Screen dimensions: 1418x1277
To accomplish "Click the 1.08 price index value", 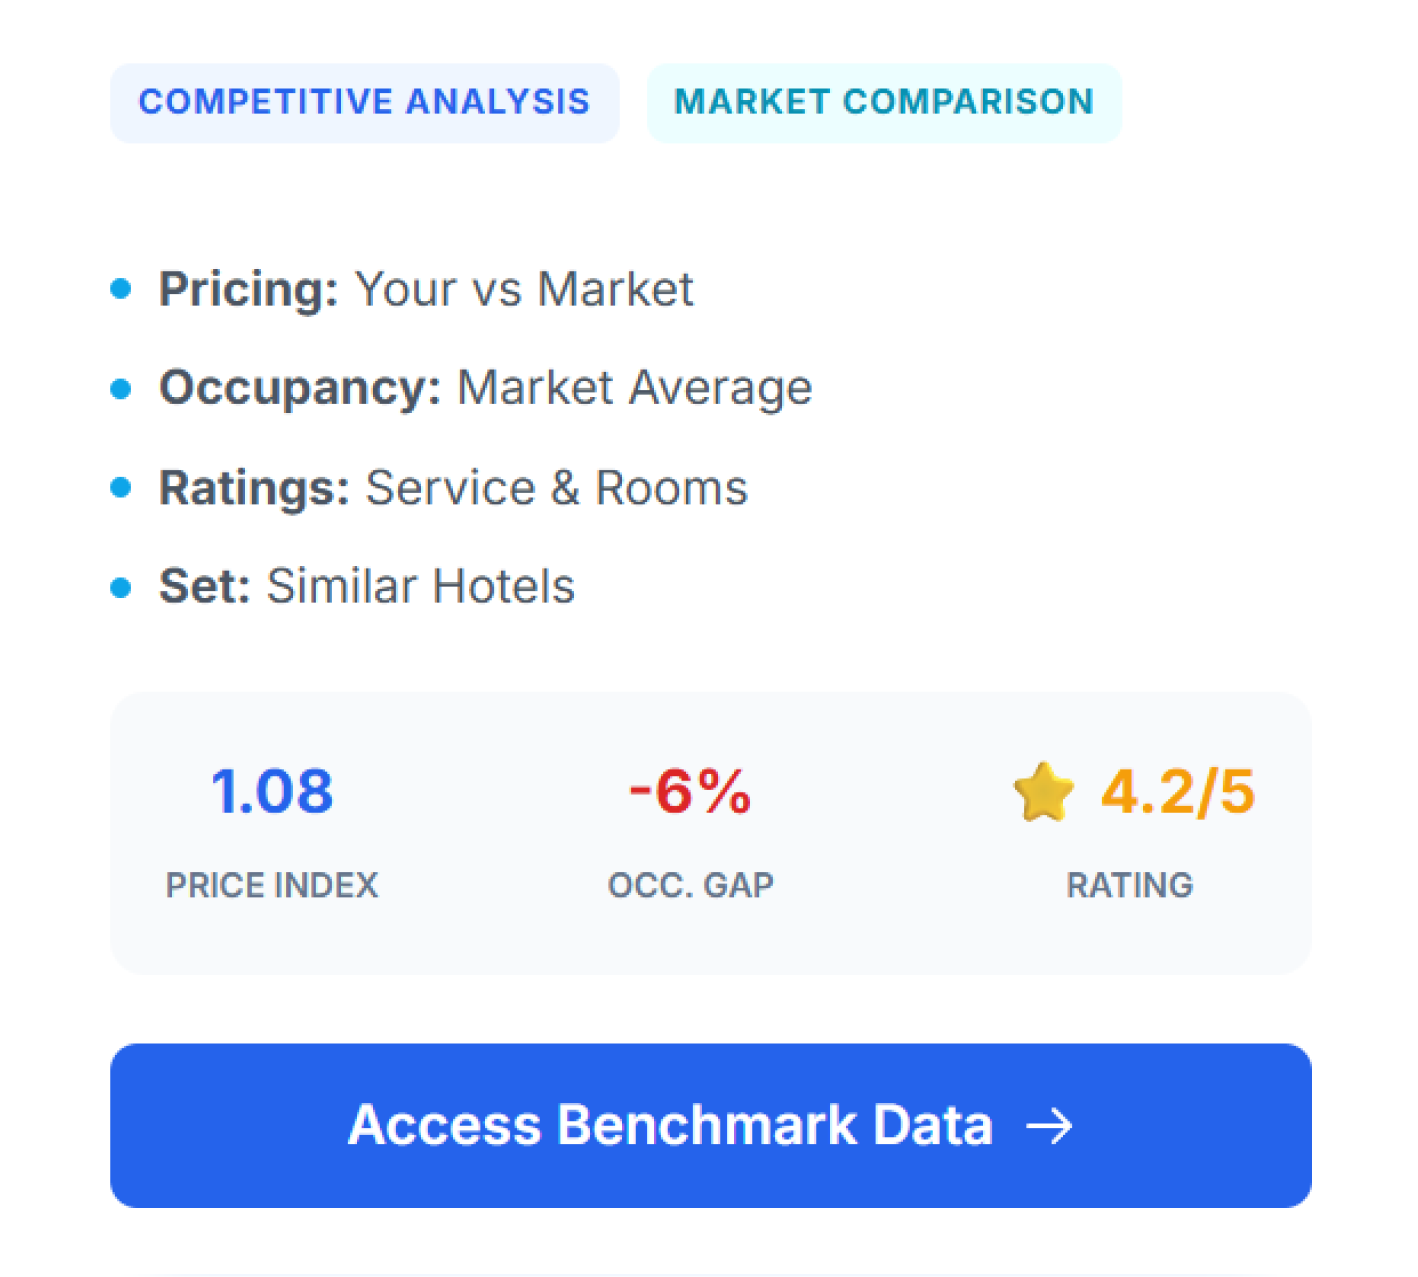I will 272,792.
